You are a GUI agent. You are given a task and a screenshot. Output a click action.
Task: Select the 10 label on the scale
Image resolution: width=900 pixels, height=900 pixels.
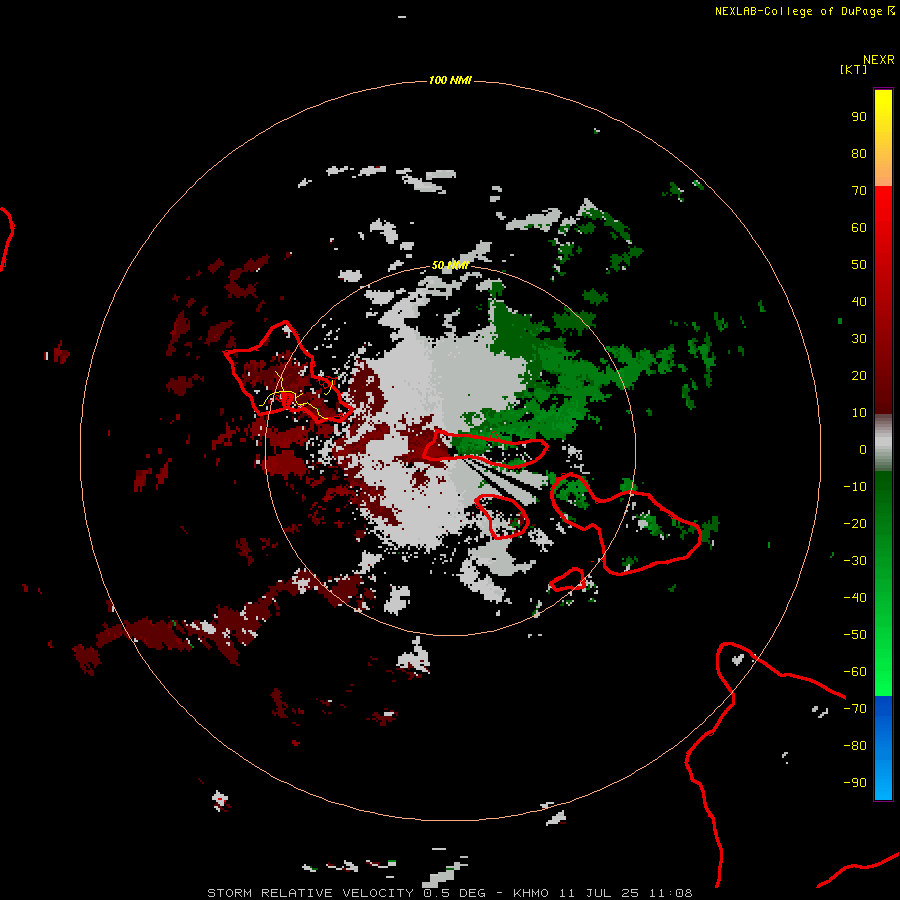point(859,413)
